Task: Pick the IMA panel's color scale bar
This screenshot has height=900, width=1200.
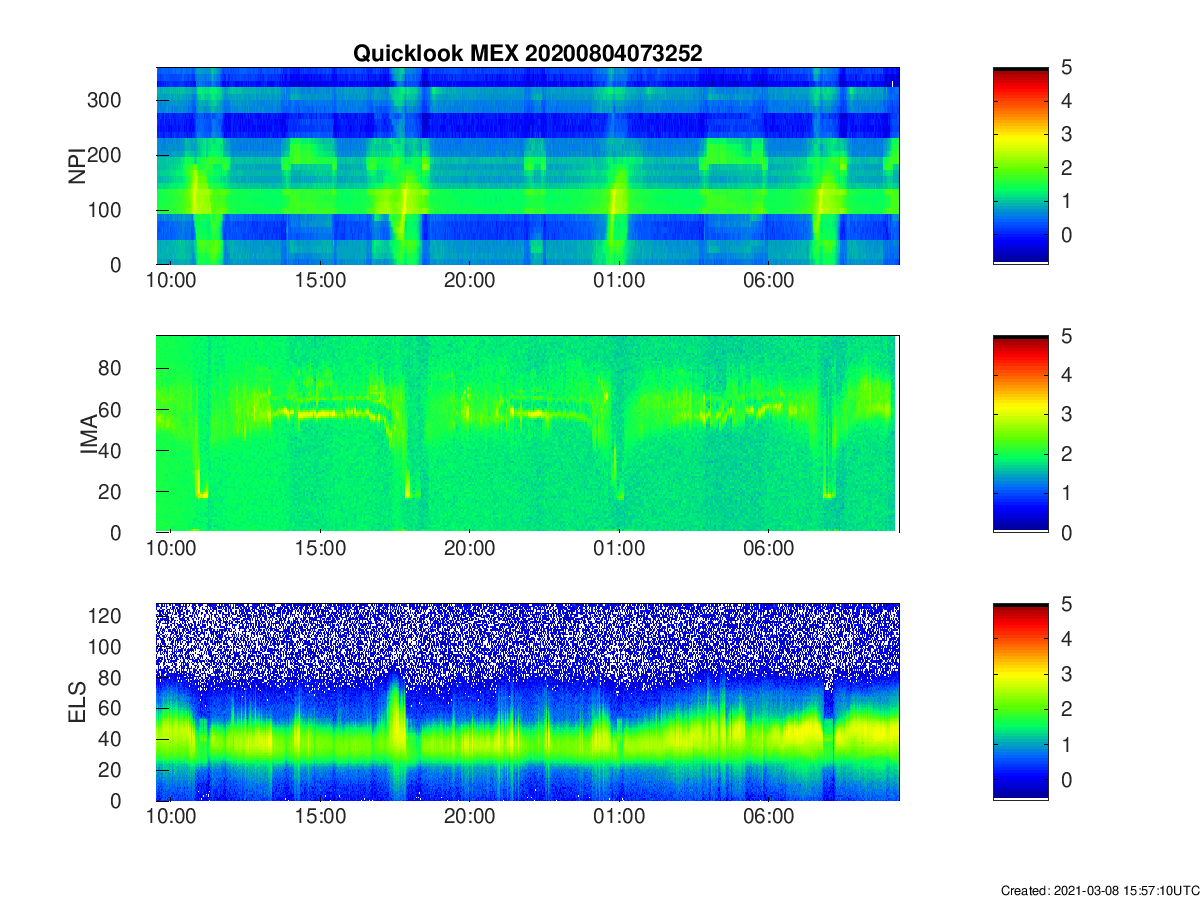Action: point(1020,434)
